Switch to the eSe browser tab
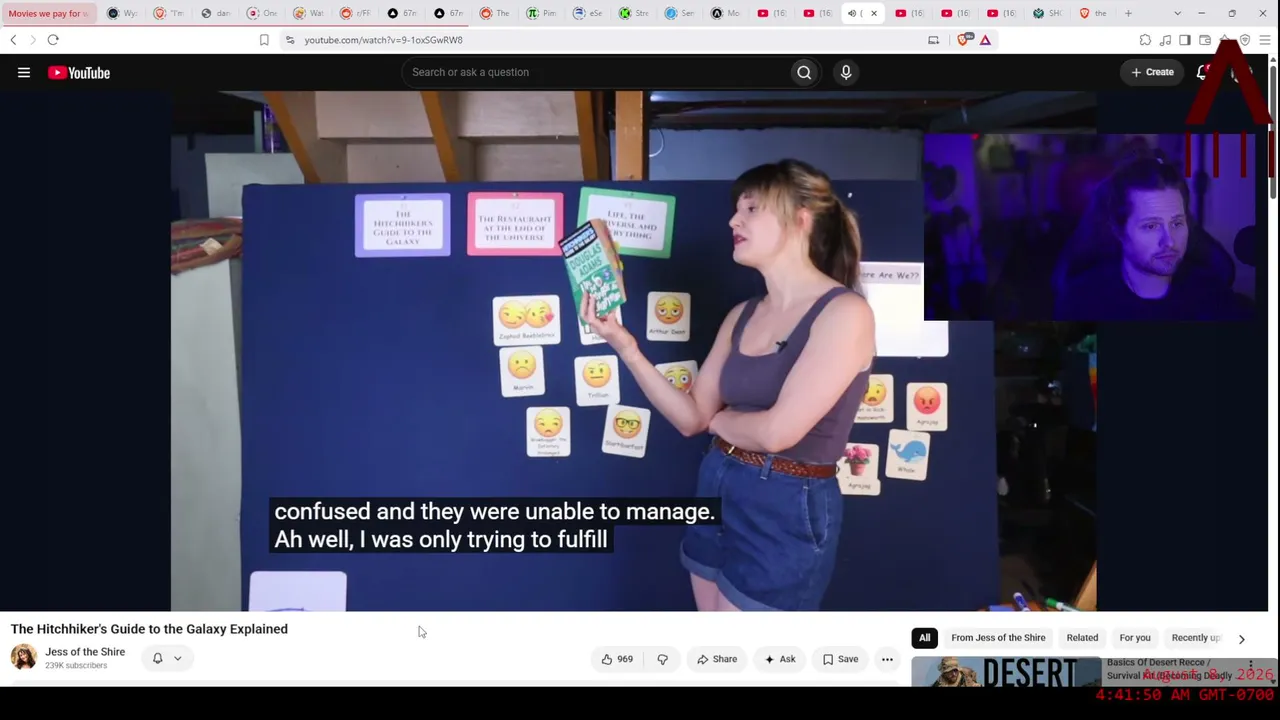The image size is (1280, 720). click(x=586, y=13)
